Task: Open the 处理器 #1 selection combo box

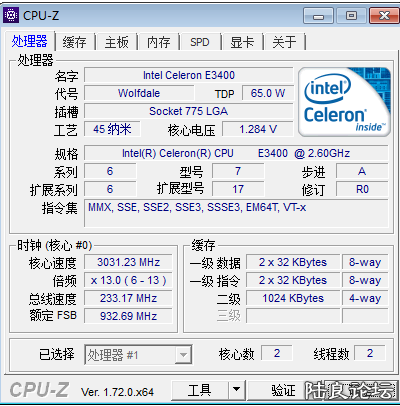Action: [x=138, y=355]
